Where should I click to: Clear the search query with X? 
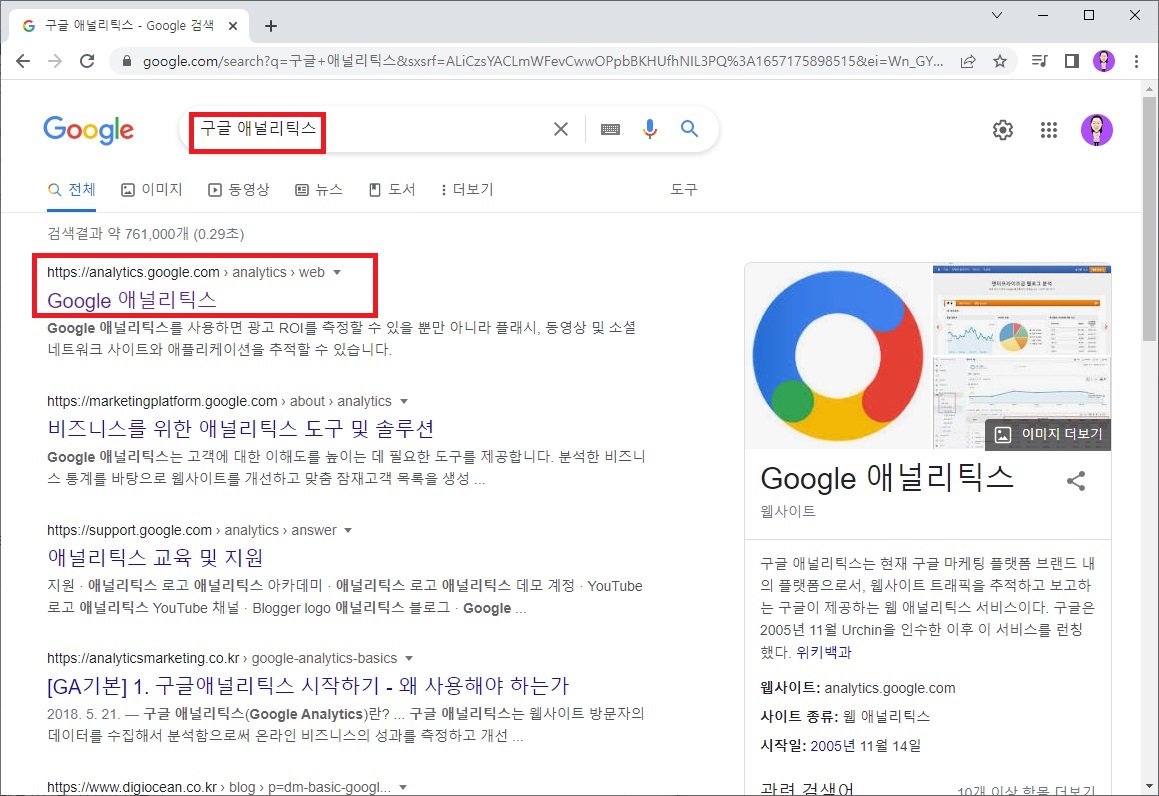pyautogui.click(x=561, y=129)
